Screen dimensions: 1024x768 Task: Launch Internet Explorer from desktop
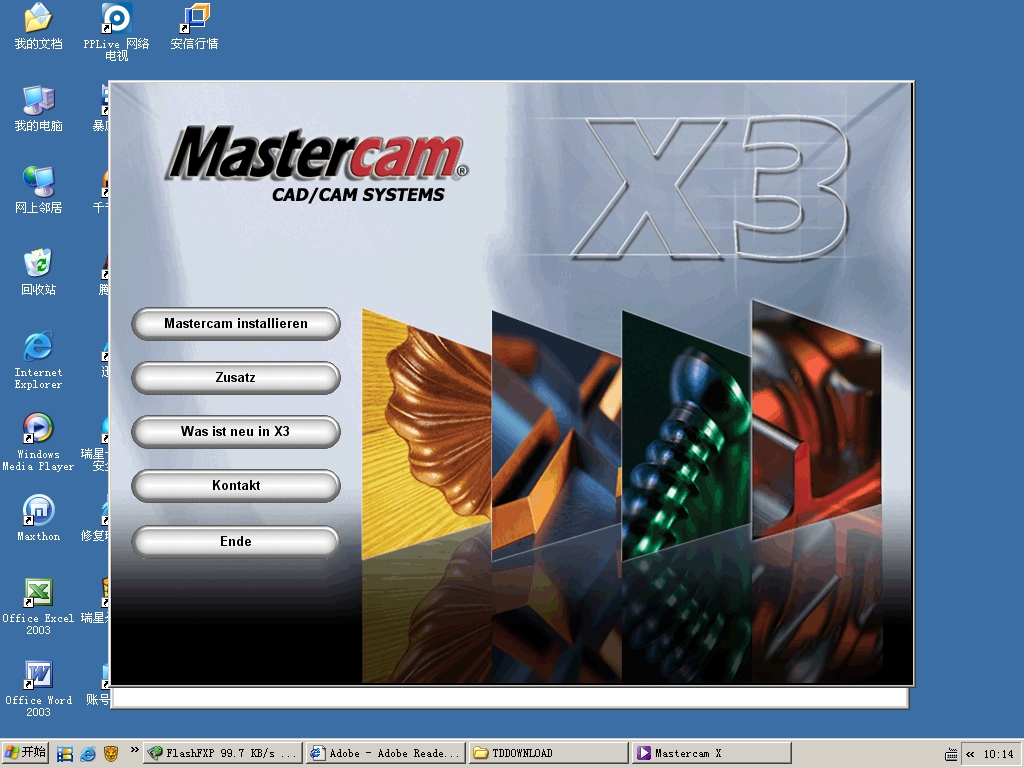click(x=39, y=360)
